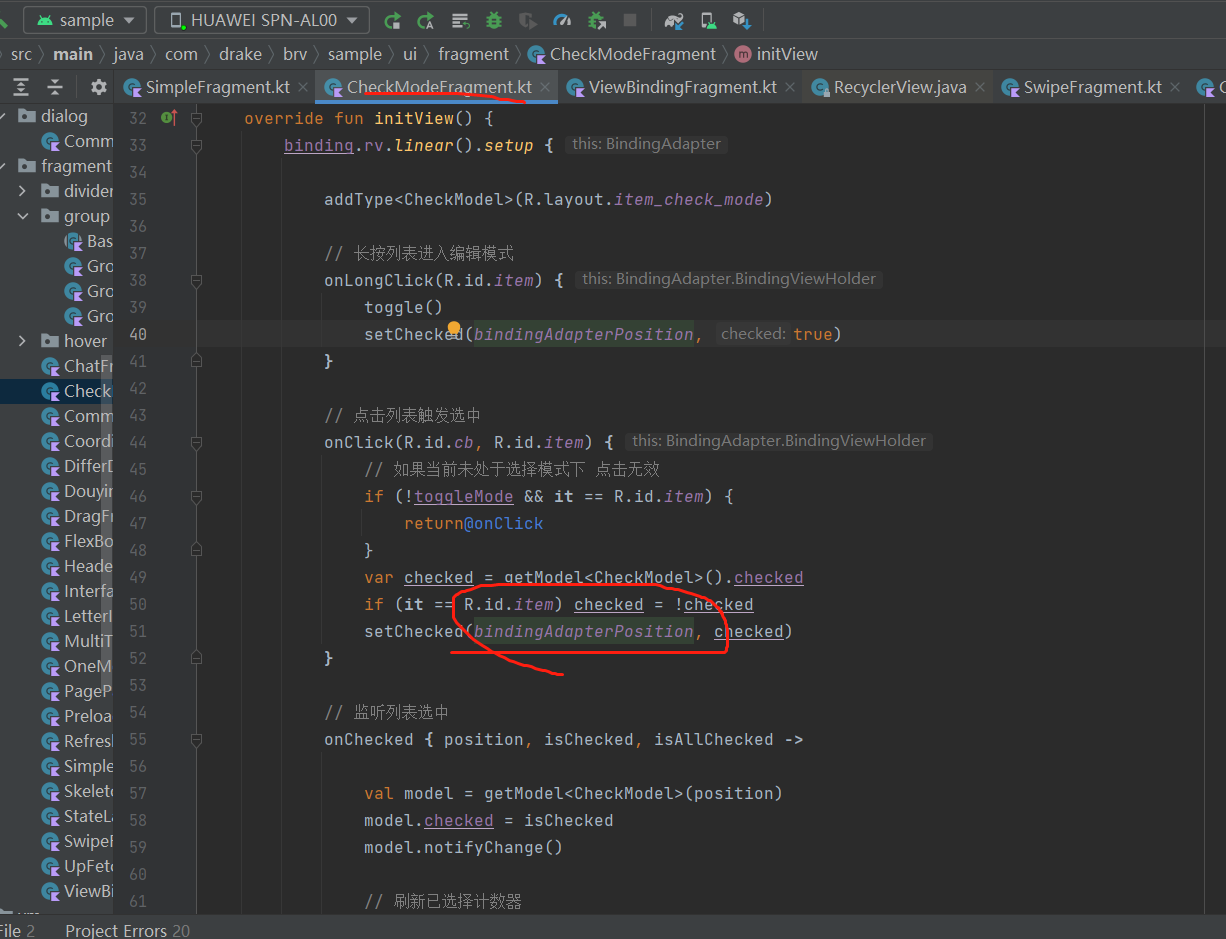Click the fragment breadcrumb segment
The height and width of the screenshot is (939, 1226).
pyautogui.click(x=474, y=54)
